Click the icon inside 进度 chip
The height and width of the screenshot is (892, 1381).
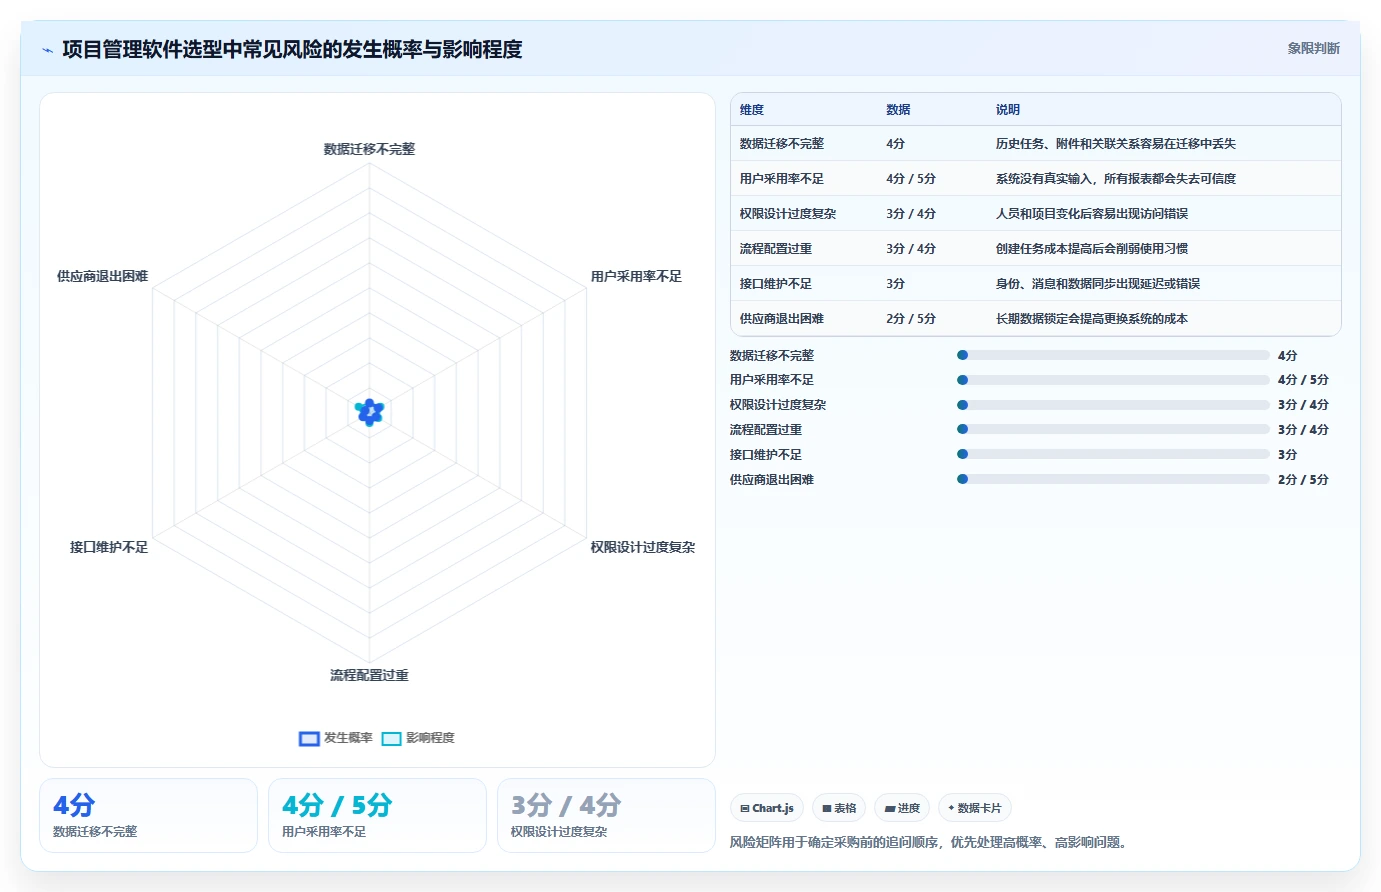pos(890,808)
